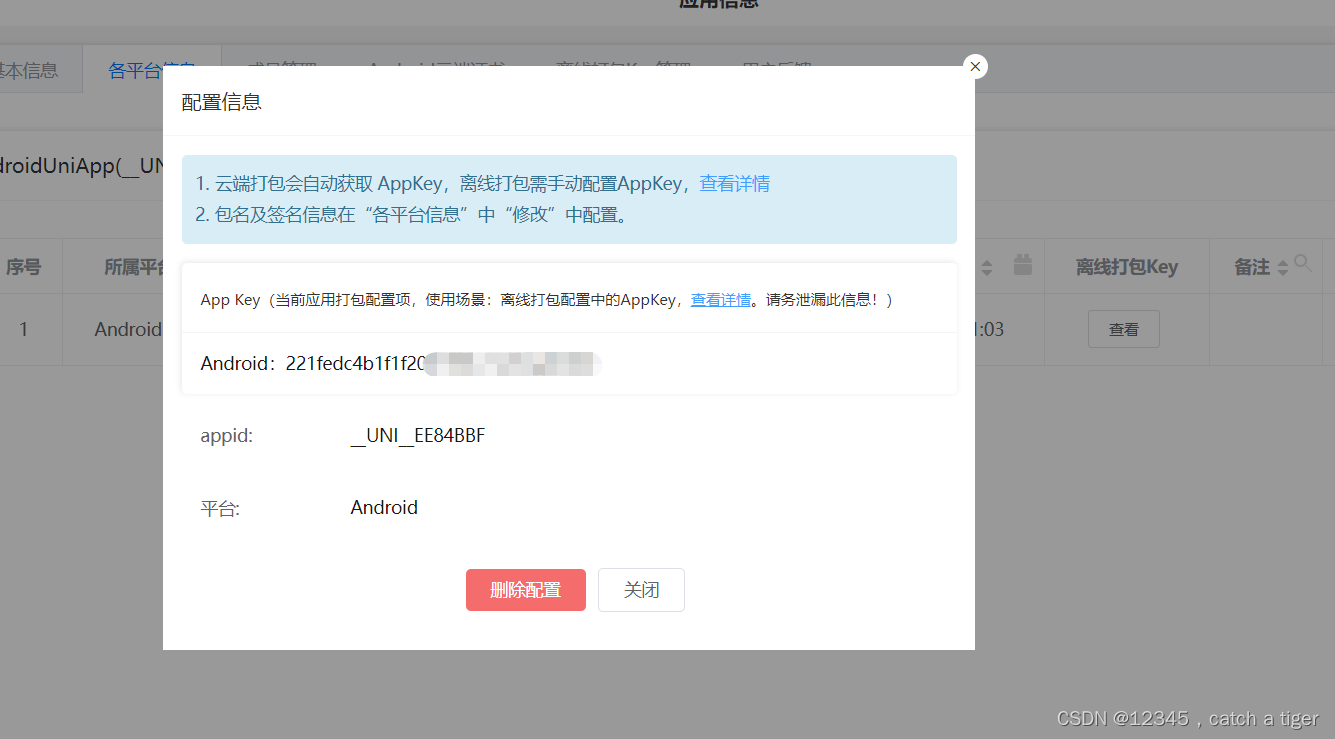Open 查看详情 link in the blue notice
This screenshot has height=739, width=1335.
coord(735,183)
